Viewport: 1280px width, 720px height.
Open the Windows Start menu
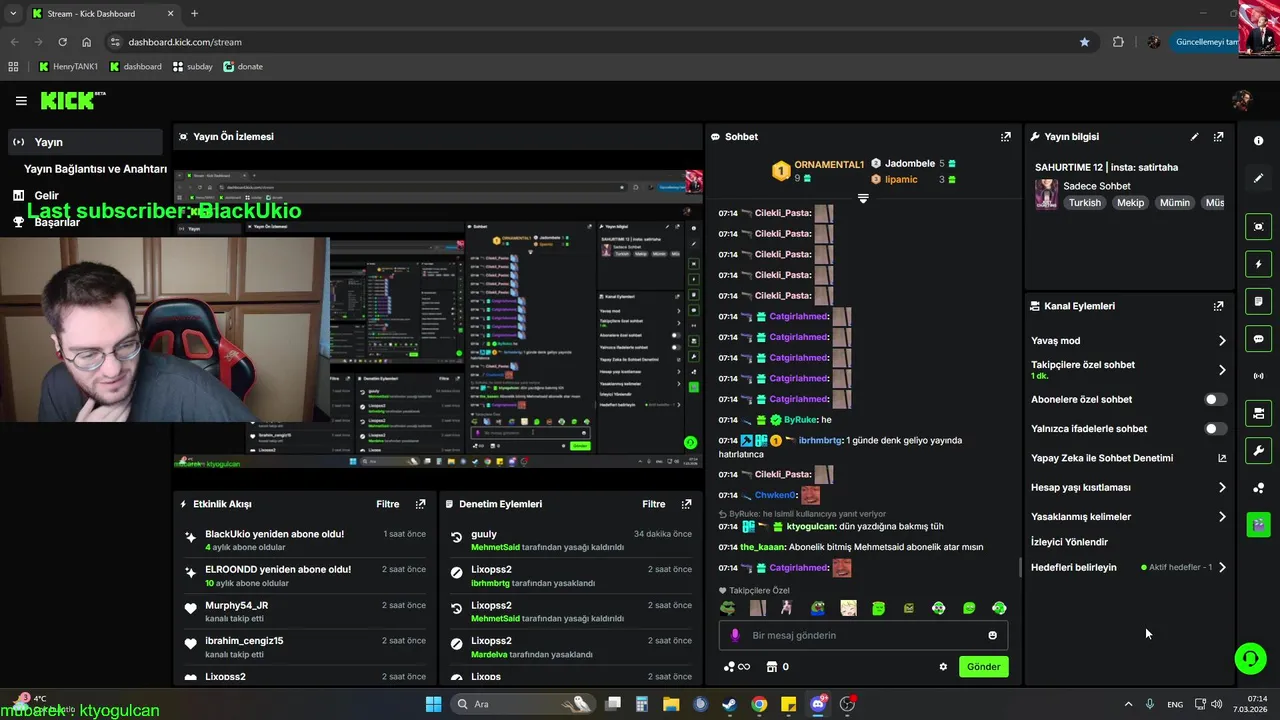point(433,704)
